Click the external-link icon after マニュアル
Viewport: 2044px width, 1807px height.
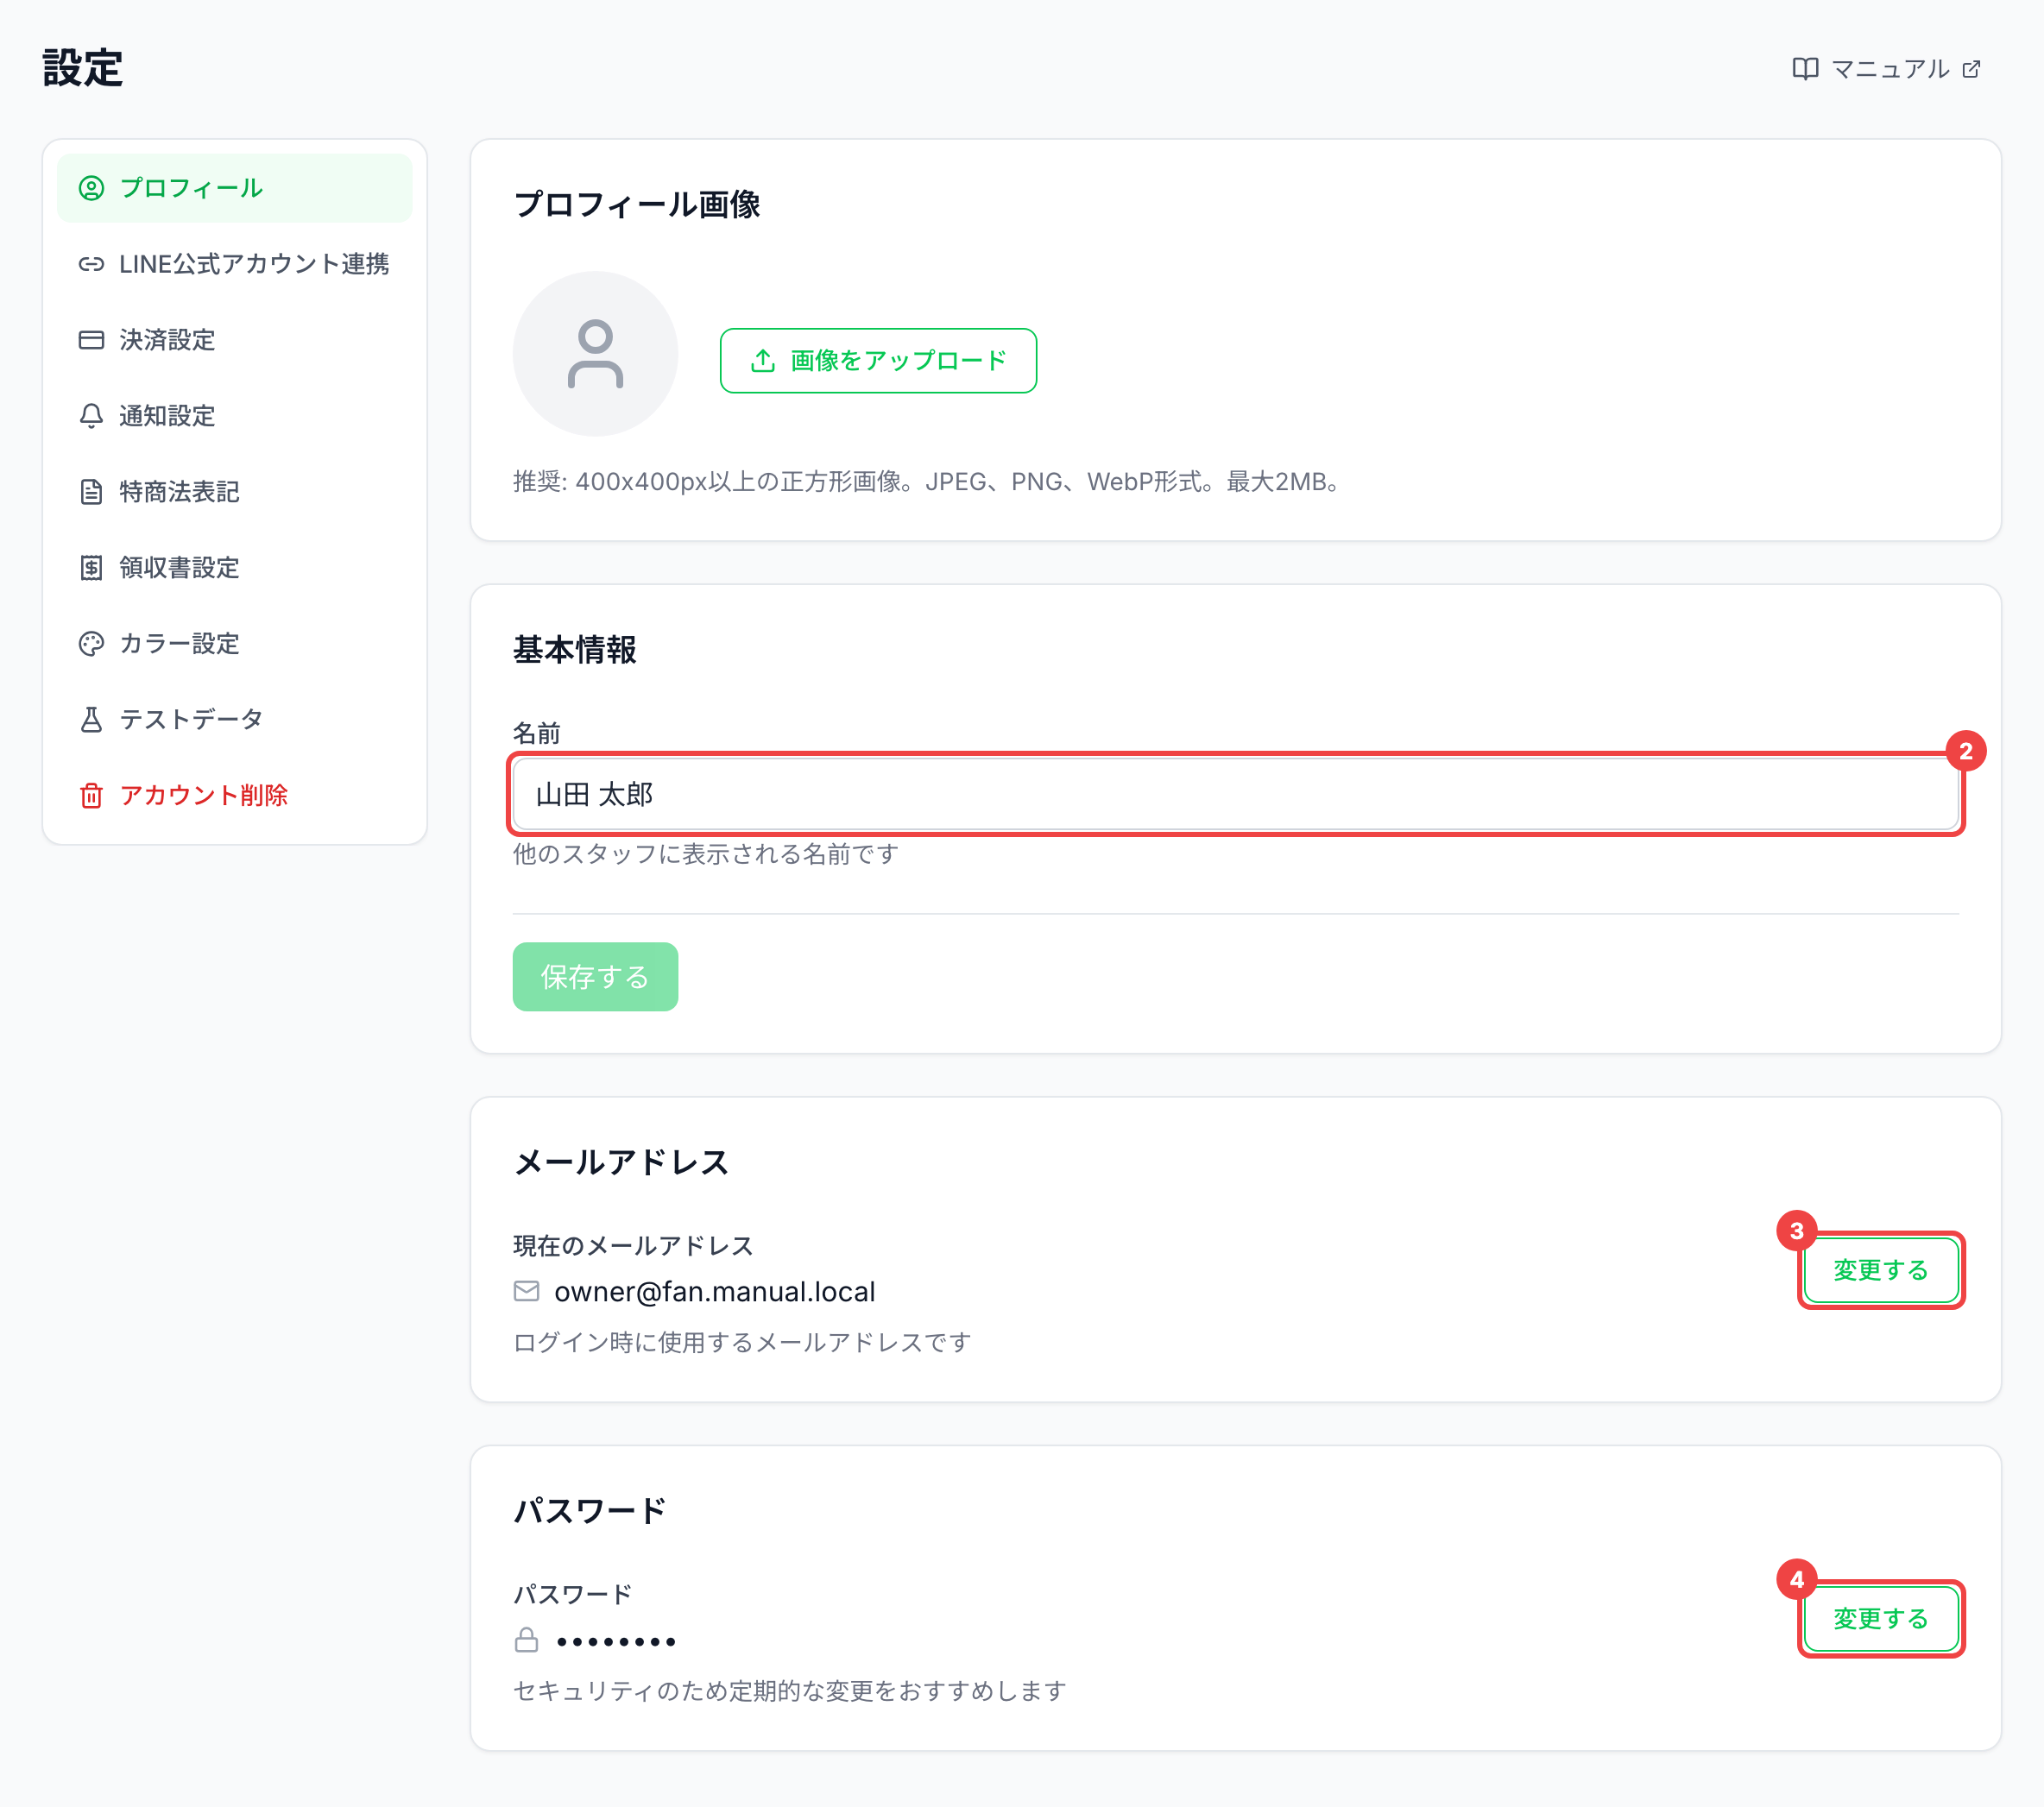coord(1971,69)
